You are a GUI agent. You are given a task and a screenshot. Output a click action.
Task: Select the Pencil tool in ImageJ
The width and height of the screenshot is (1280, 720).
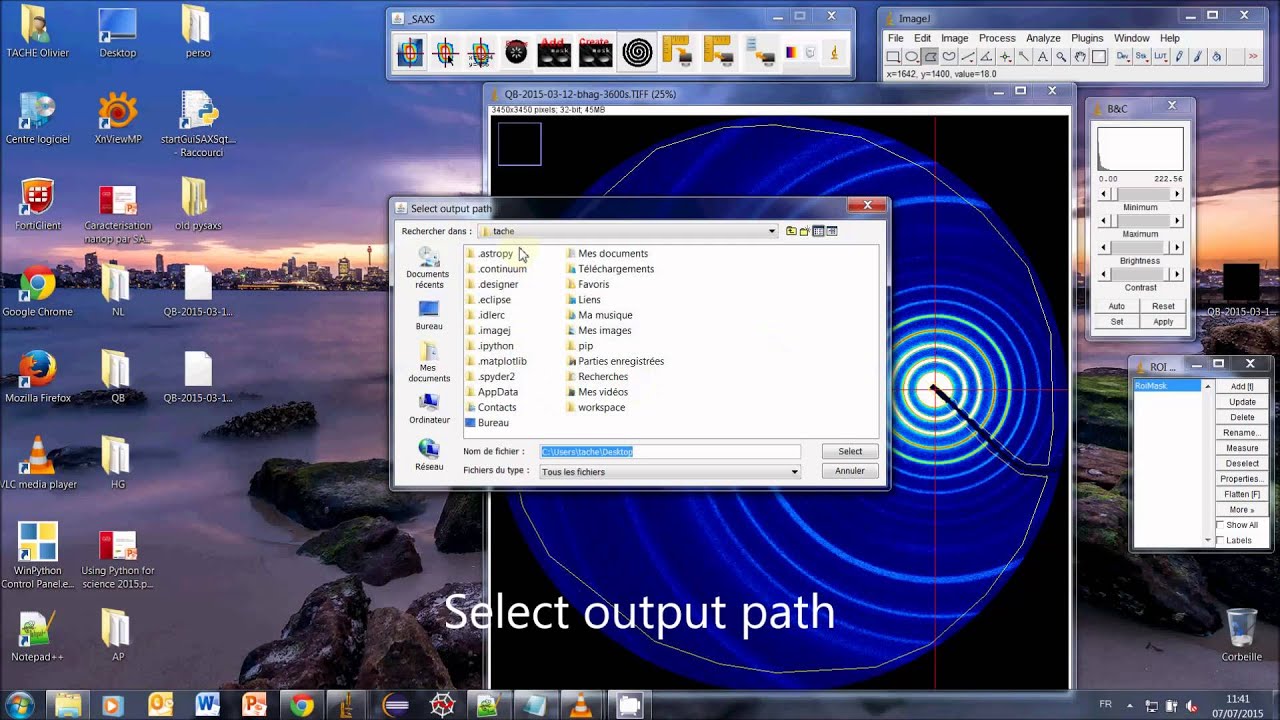pyautogui.click(x=1179, y=56)
